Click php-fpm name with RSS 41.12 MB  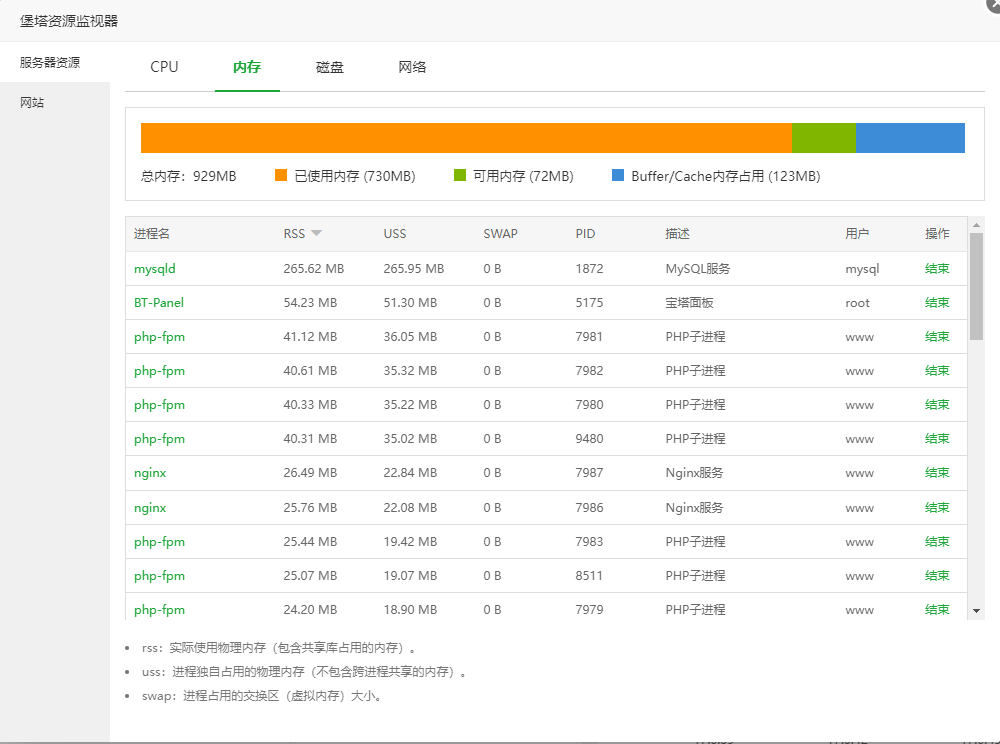[159, 337]
